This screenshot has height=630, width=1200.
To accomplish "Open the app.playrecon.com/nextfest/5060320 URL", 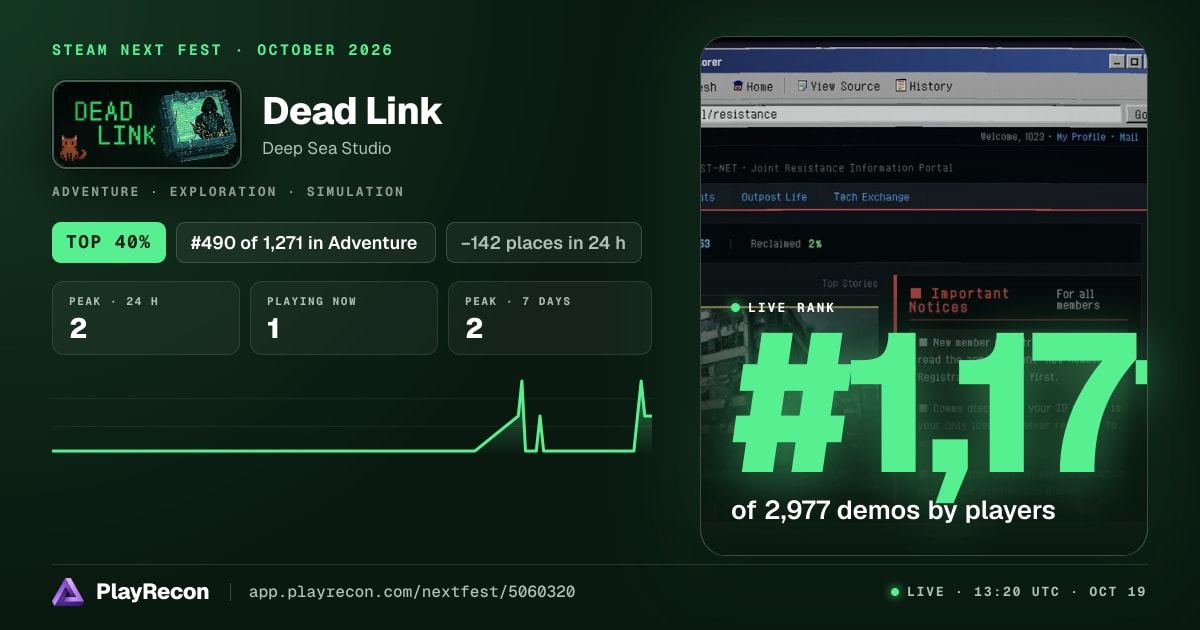I will pyautogui.click(x=412, y=592).
